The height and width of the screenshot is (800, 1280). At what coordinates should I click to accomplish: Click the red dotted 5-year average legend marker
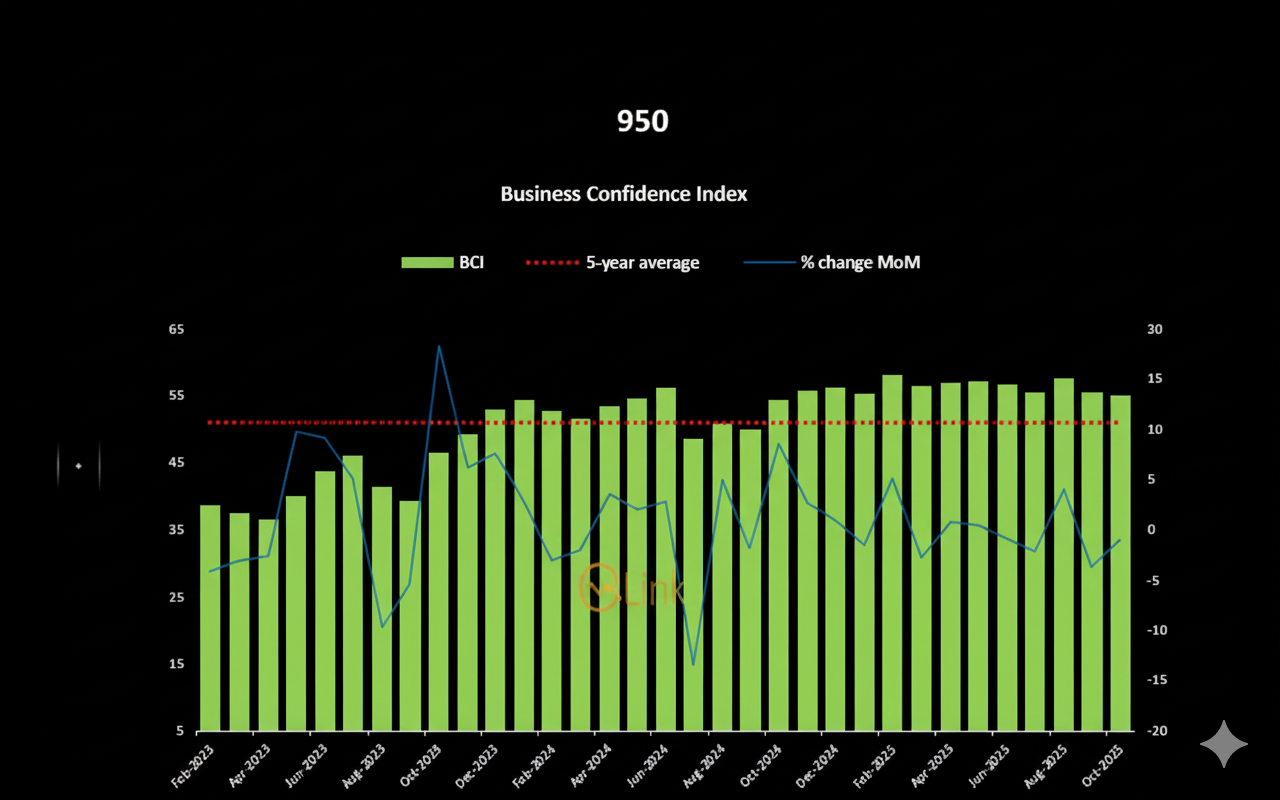[552, 263]
